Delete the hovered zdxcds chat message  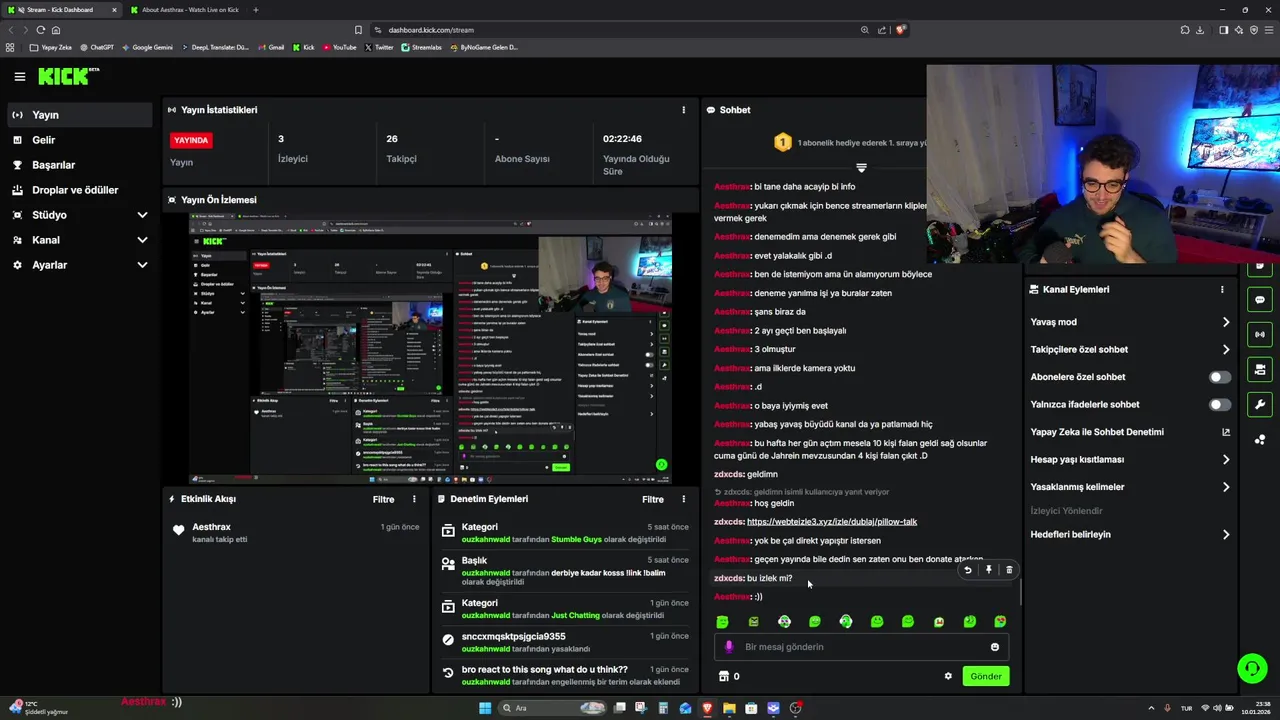point(1009,570)
